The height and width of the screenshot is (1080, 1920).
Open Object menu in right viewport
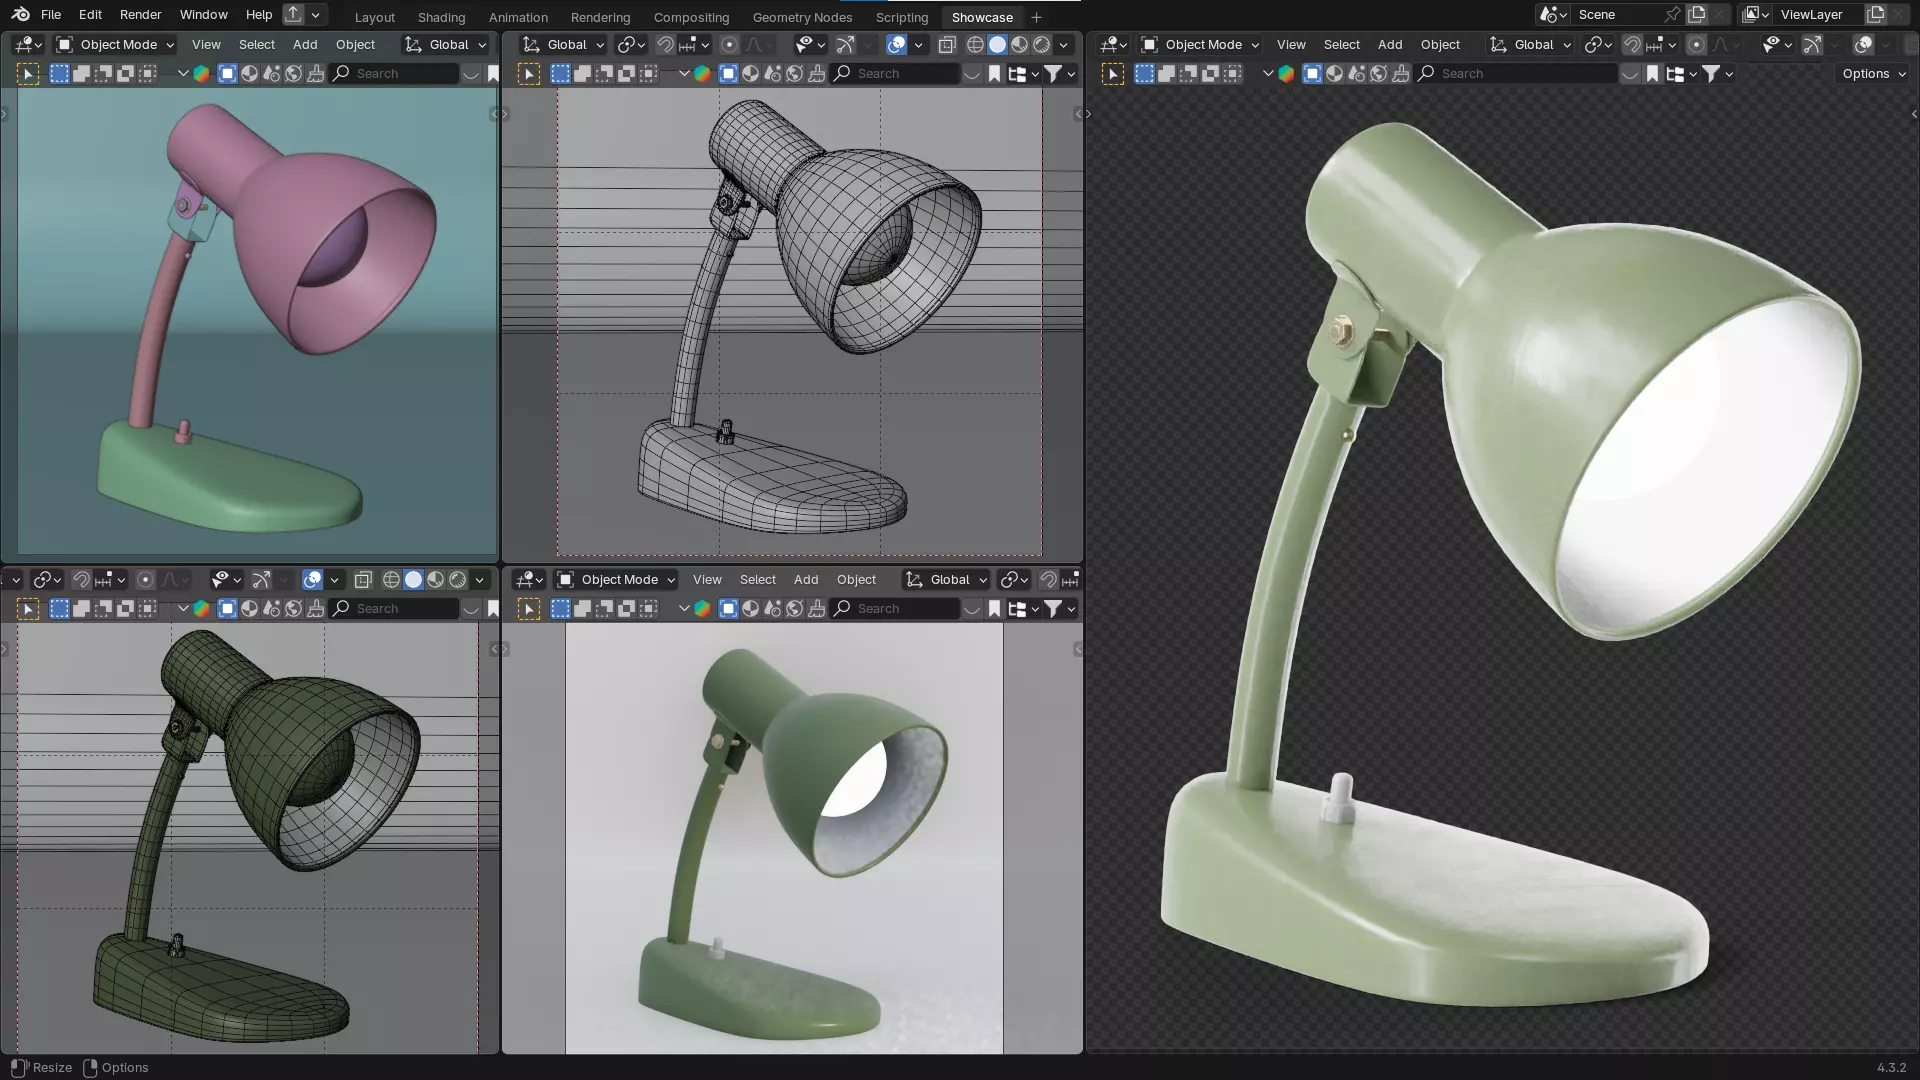click(1440, 44)
